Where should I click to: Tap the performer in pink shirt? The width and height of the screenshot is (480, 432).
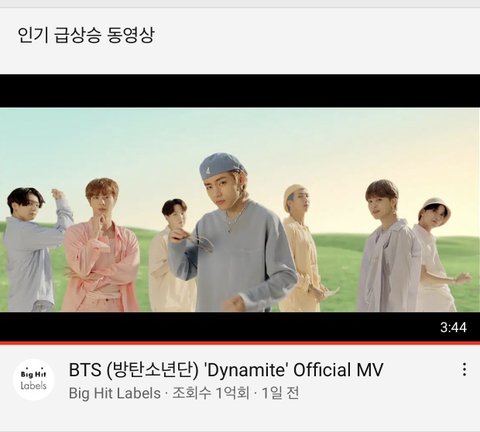pyautogui.click(x=102, y=245)
